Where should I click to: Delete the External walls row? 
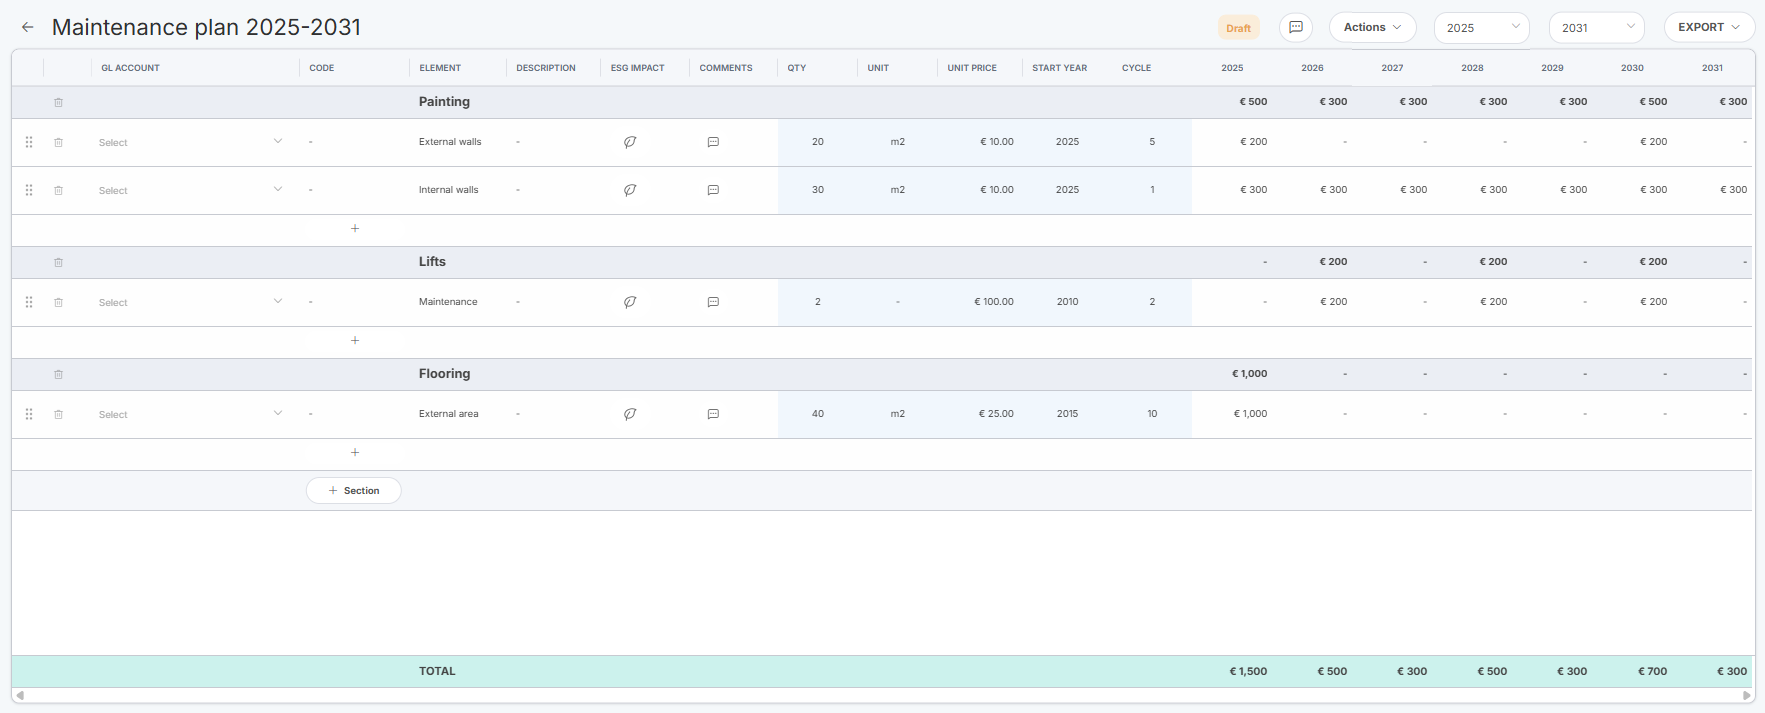click(x=58, y=142)
